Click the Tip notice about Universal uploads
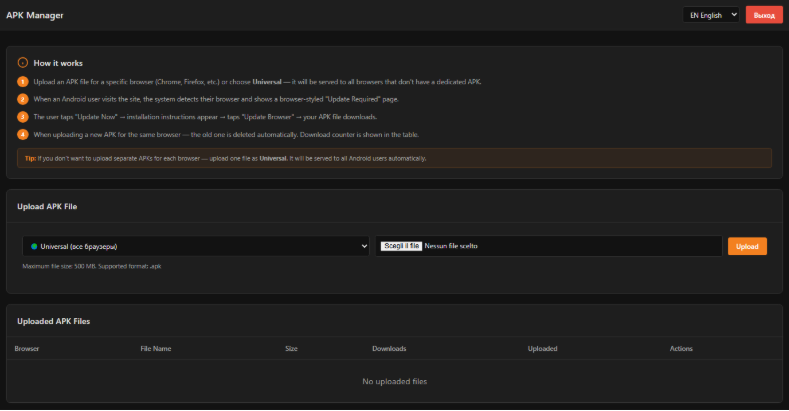Viewport: 789px width, 411px height. click(394, 158)
